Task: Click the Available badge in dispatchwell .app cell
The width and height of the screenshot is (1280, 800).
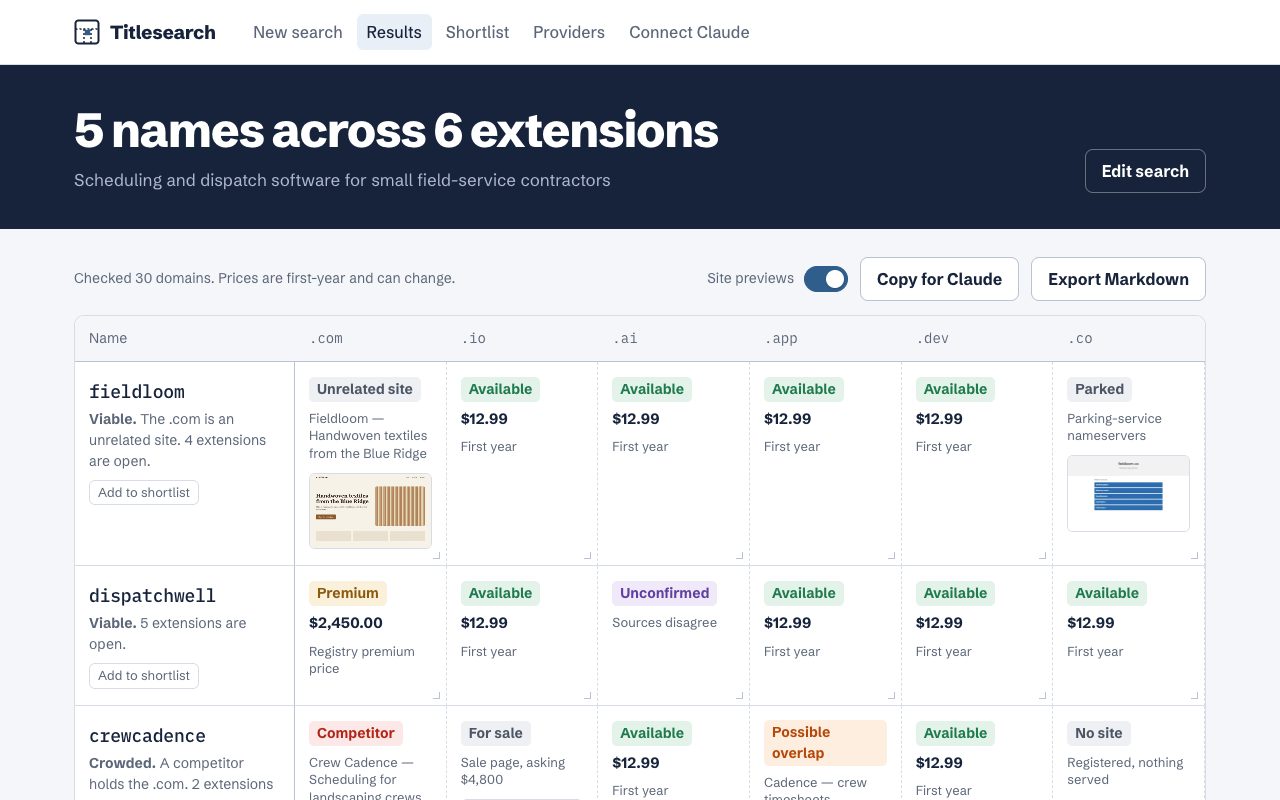Action: pyautogui.click(x=804, y=593)
